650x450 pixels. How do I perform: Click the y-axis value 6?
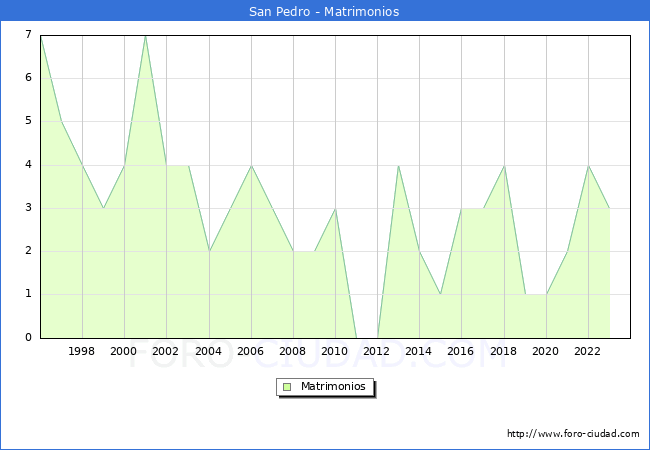28,77
